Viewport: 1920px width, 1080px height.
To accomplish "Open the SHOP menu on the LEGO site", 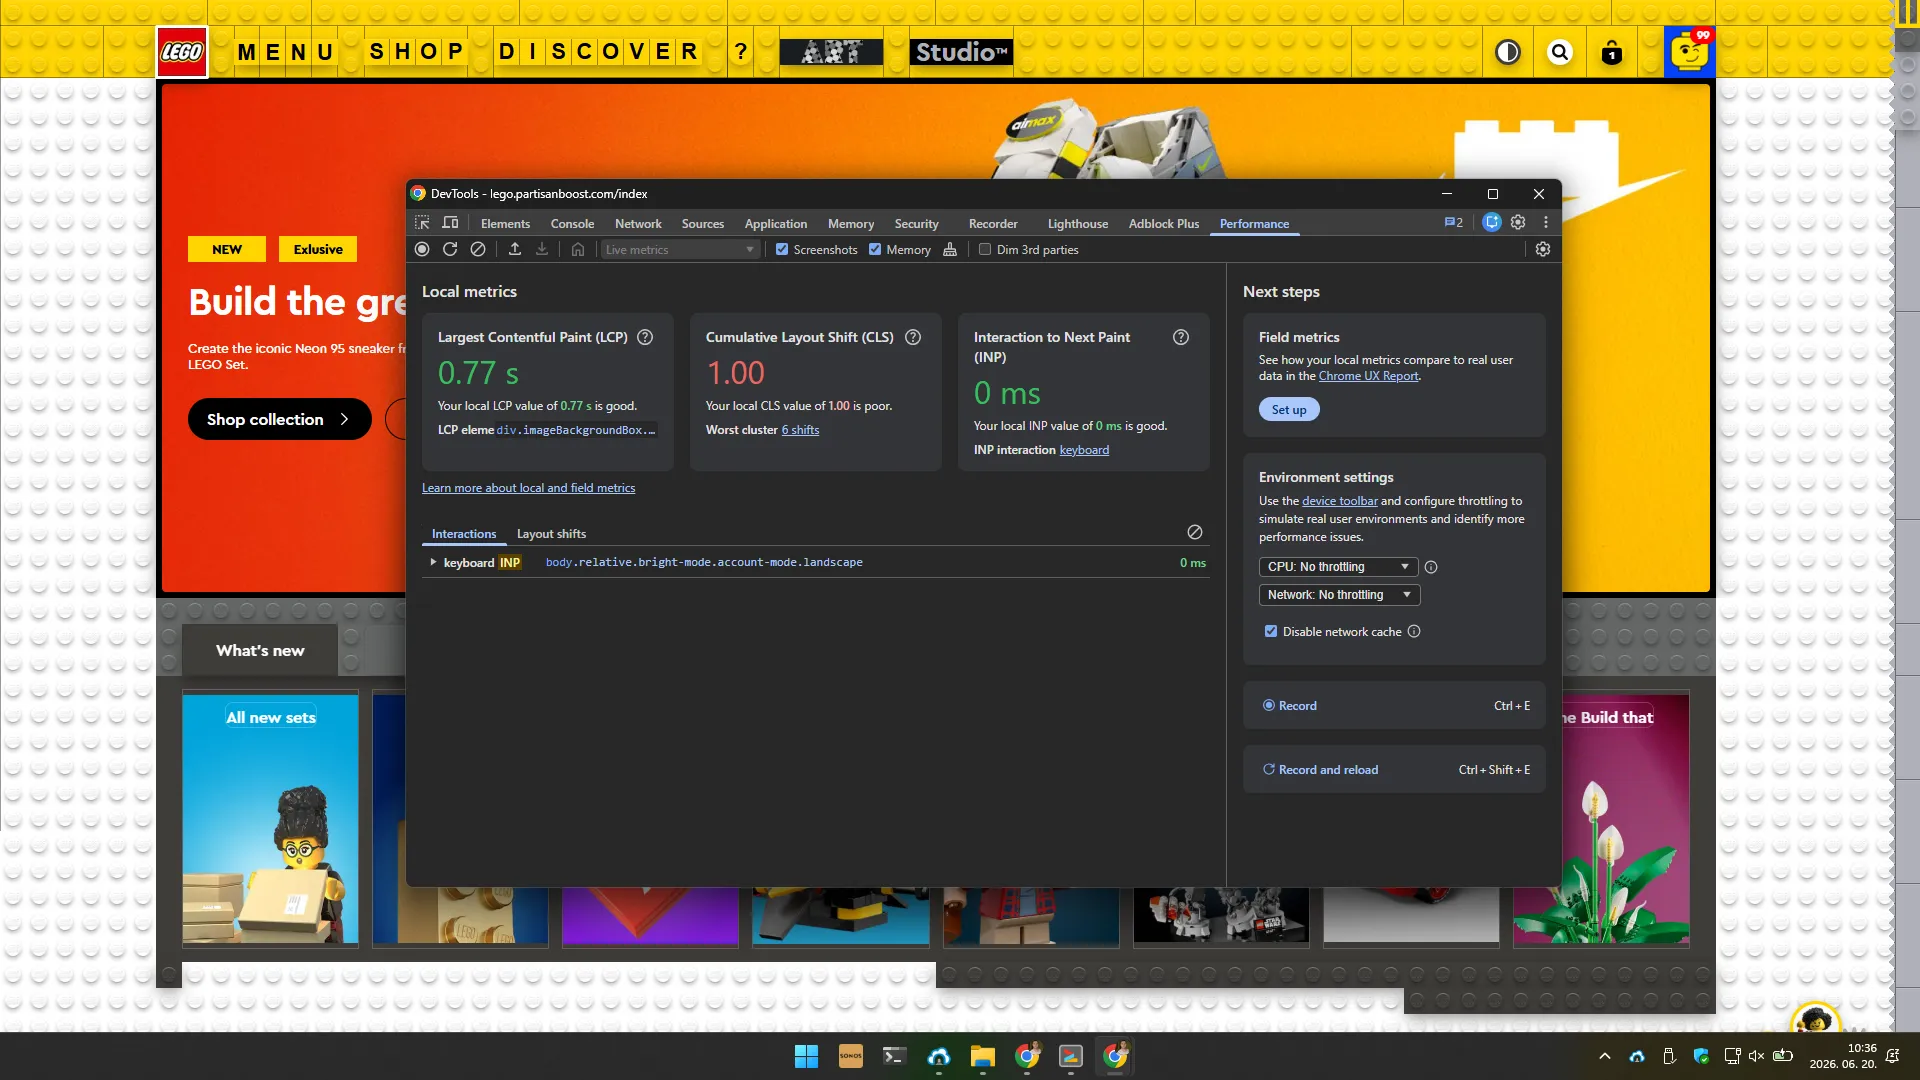I will tap(416, 52).
